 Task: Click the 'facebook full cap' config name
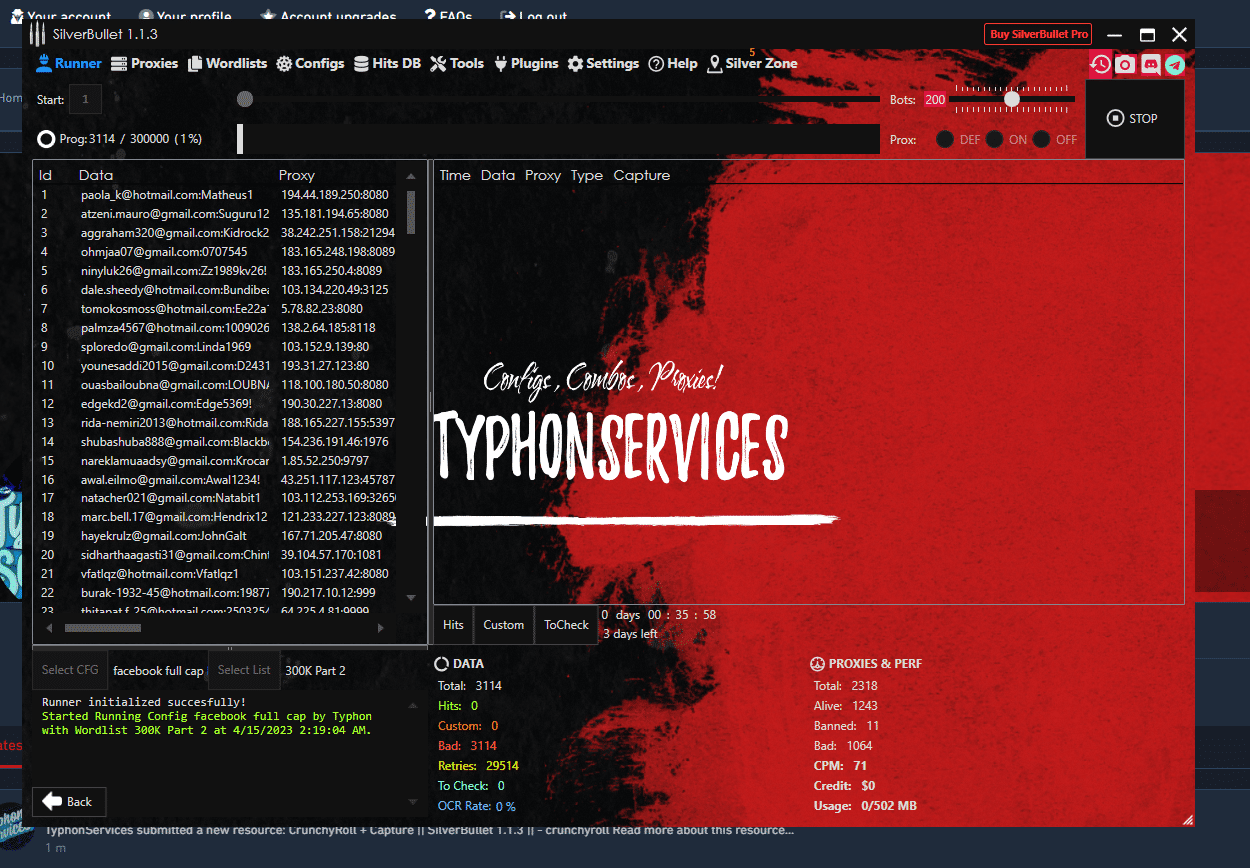(158, 670)
